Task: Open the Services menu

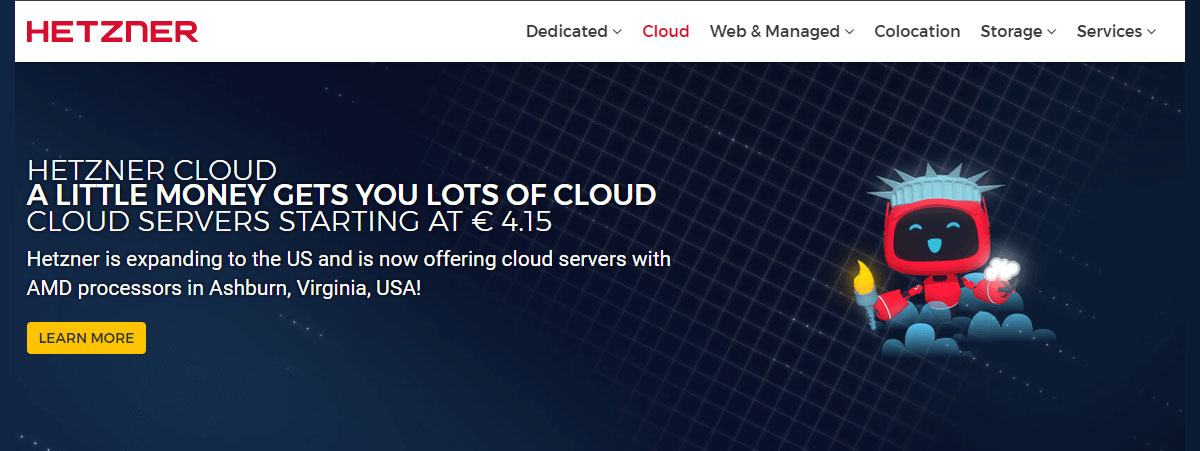Action: [x=1116, y=31]
